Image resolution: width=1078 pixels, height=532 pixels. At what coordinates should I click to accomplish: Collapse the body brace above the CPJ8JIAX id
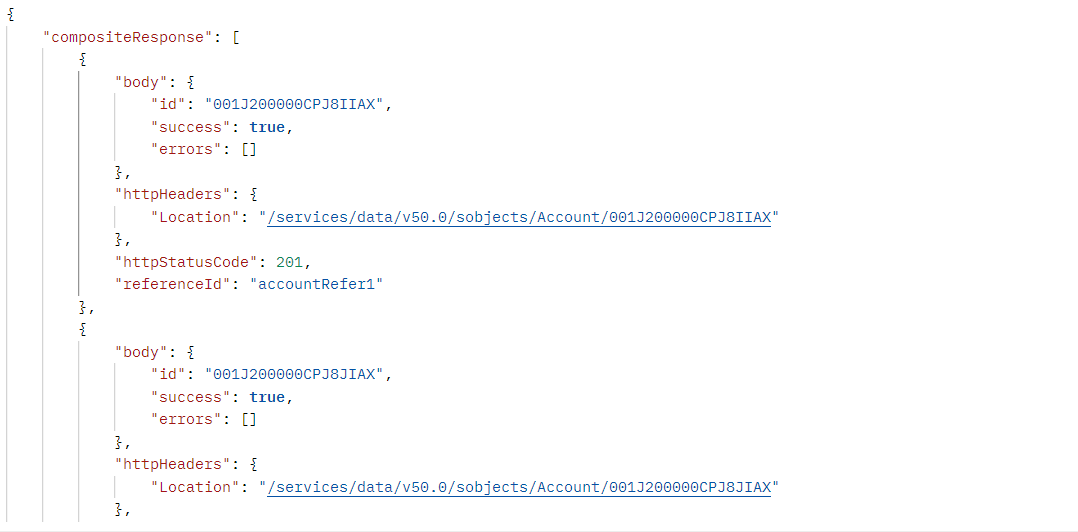[190, 352]
